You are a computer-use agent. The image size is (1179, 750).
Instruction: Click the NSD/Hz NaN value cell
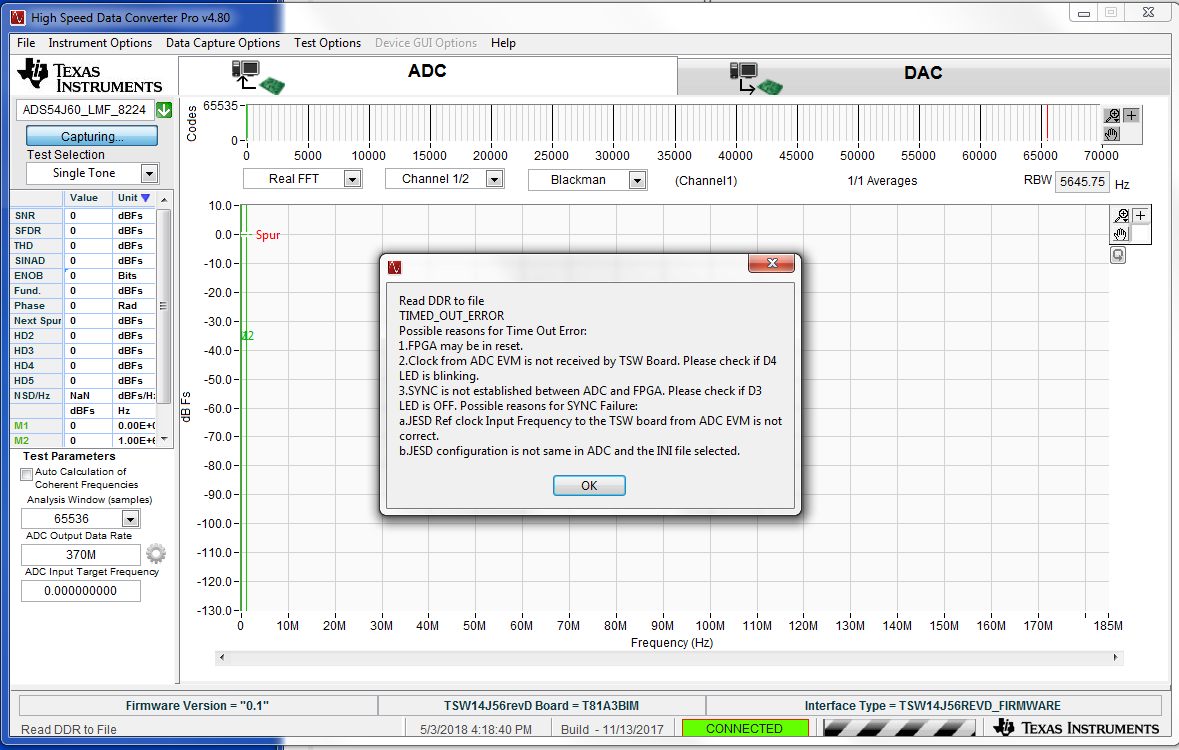[x=87, y=396]
